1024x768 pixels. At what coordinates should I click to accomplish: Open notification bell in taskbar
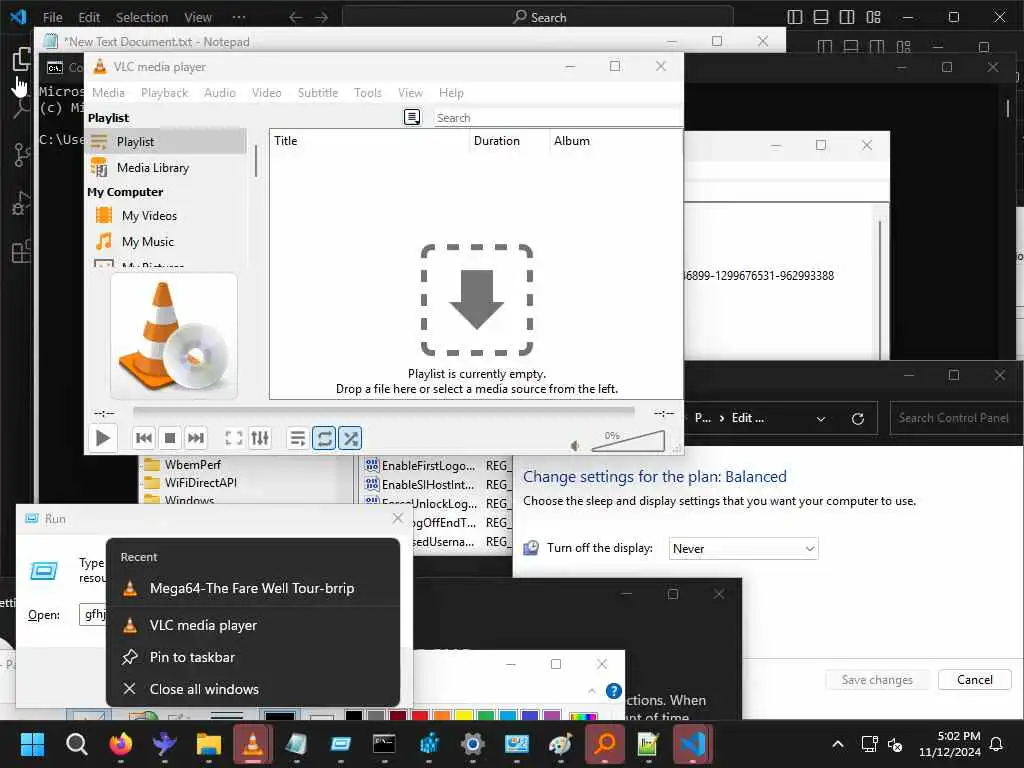click(996, 744)
